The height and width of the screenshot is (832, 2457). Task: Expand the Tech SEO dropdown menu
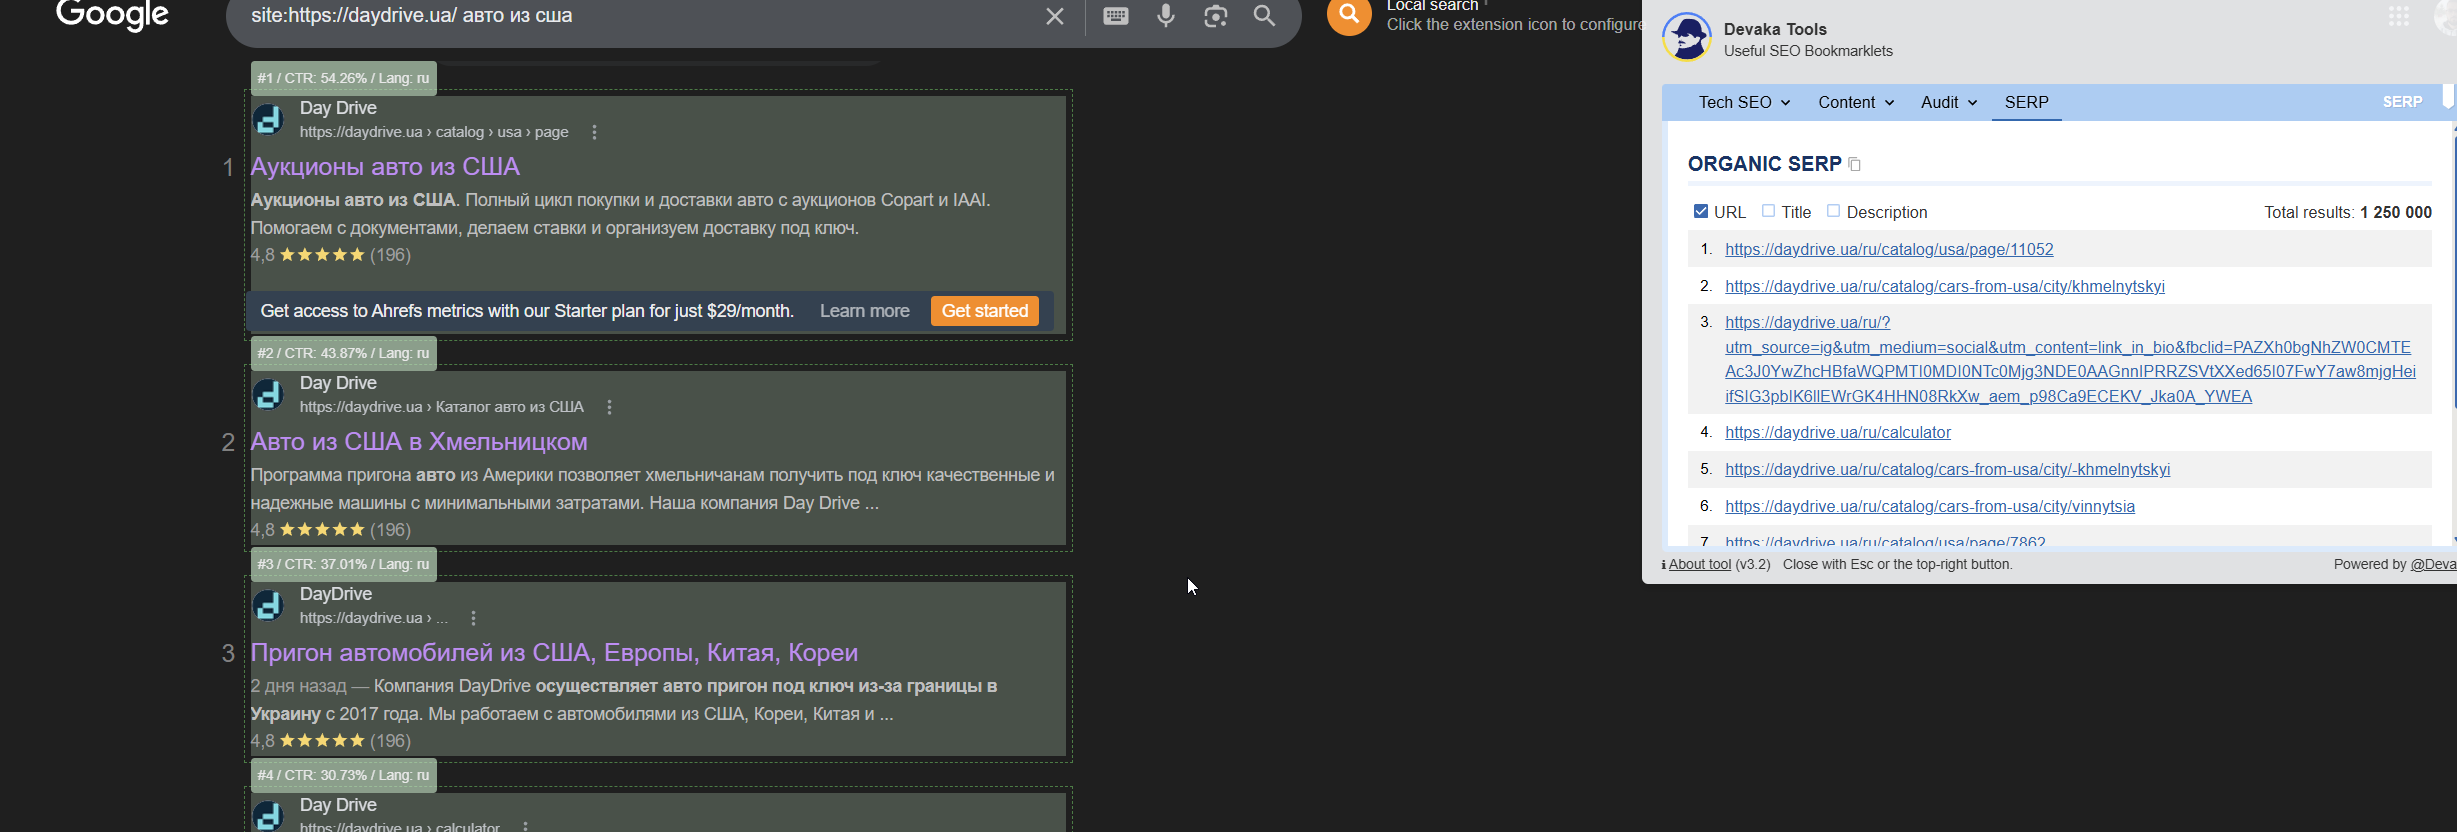[x=1745, y=102]
